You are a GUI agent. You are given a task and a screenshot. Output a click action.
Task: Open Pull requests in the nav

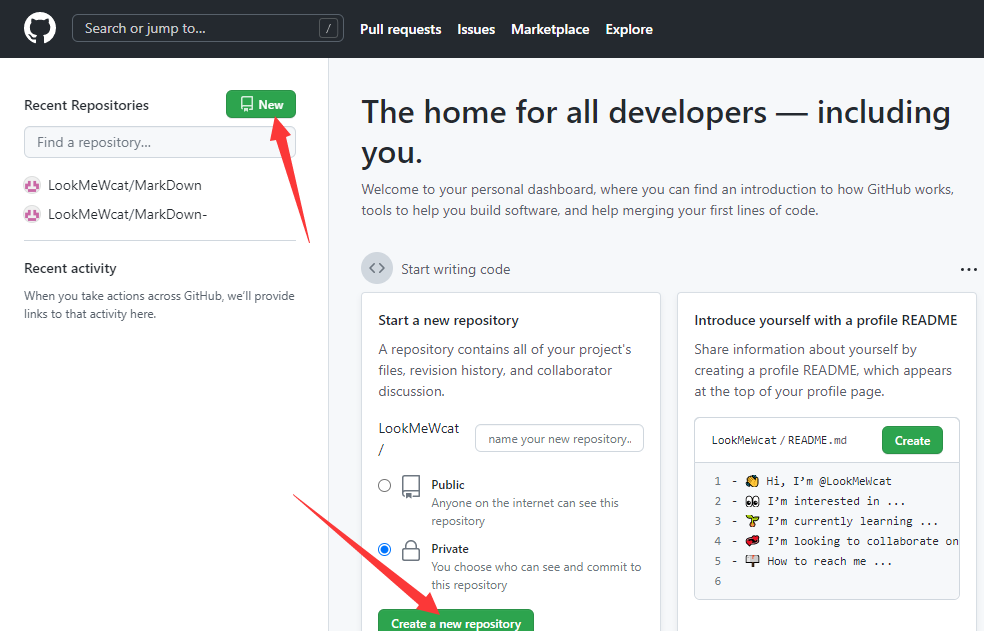point(400,30)
